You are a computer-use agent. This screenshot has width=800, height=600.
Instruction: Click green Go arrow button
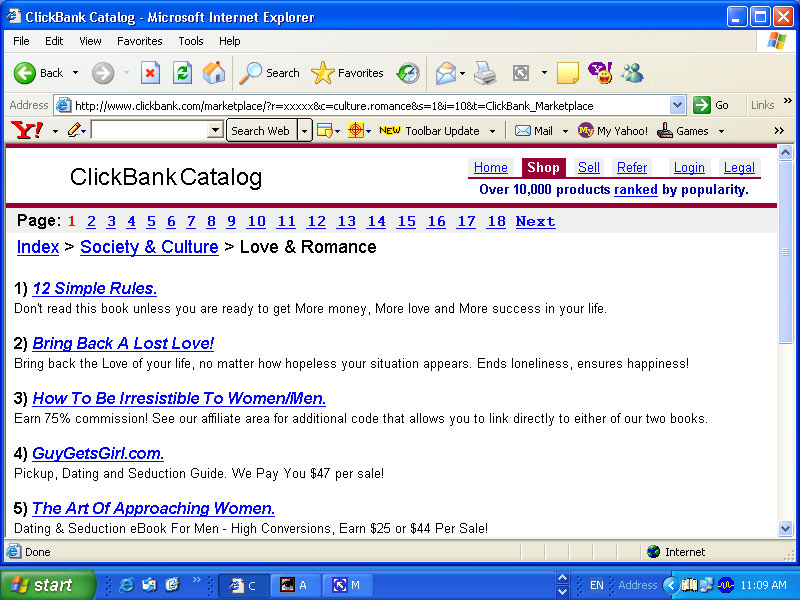tap(702, 105)
